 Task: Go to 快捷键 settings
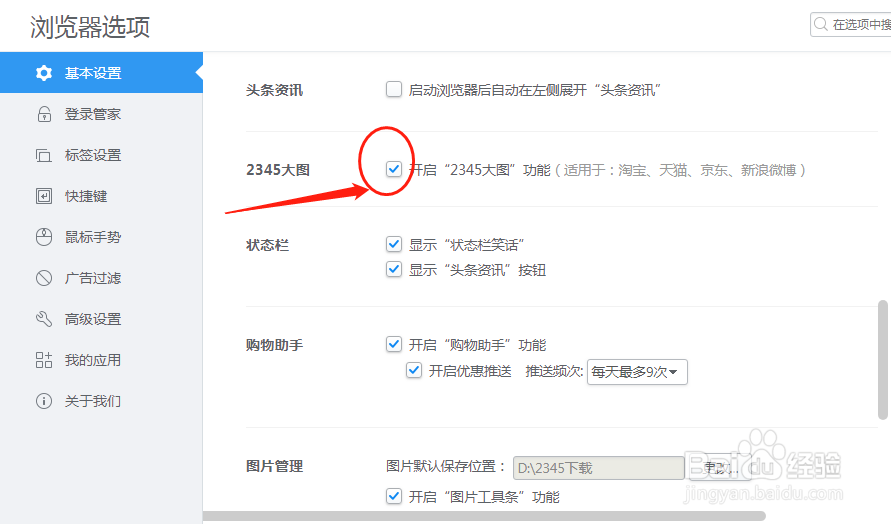101,196
